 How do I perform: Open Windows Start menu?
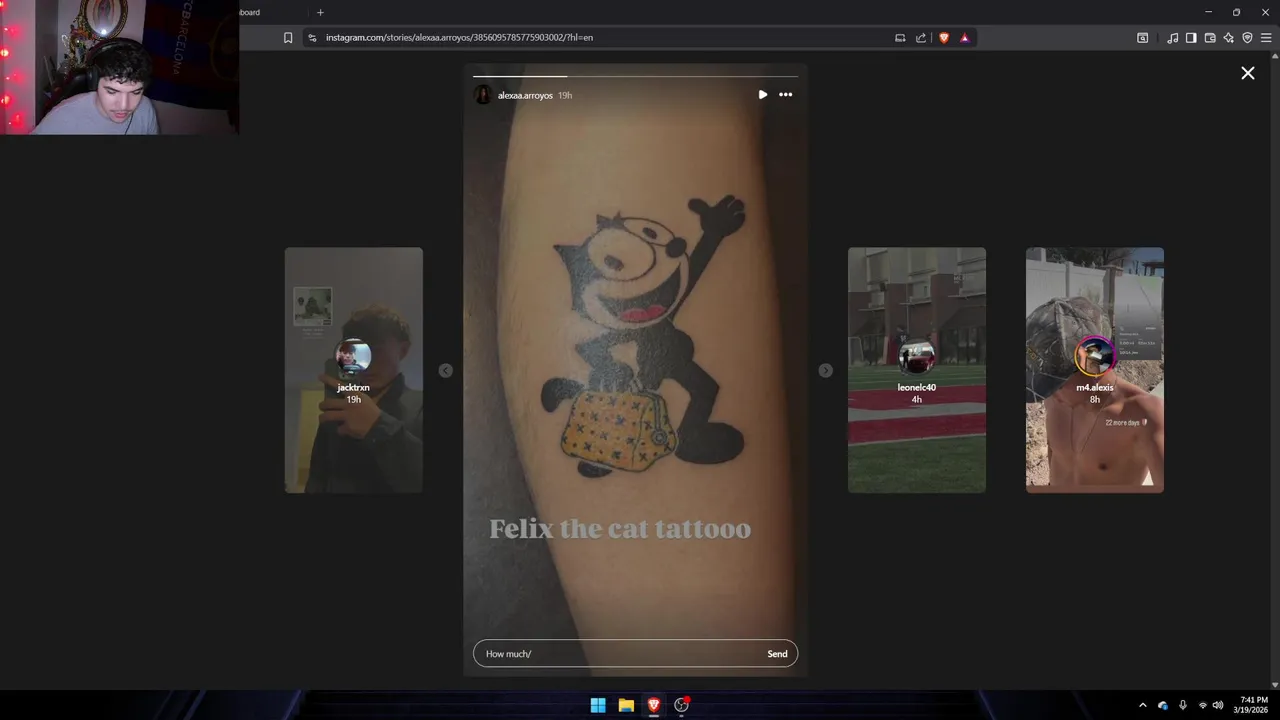[598, 705]
